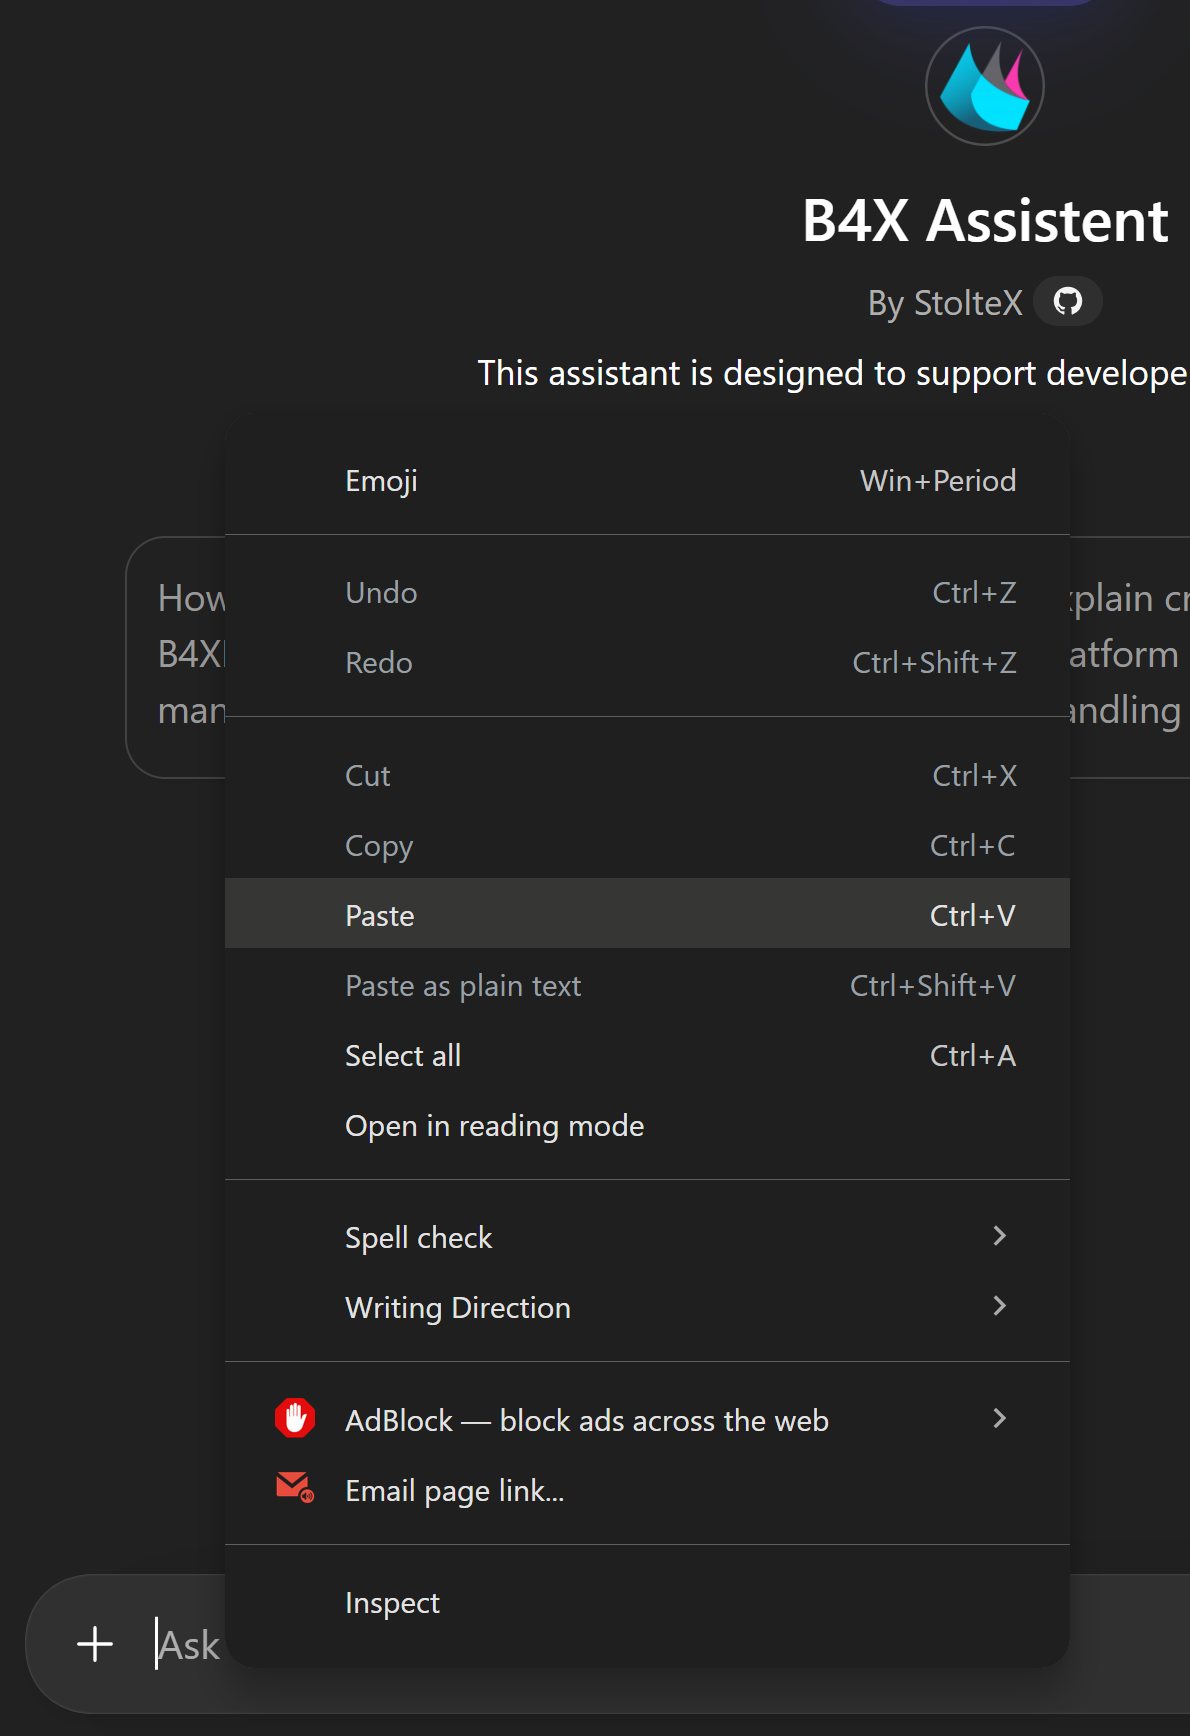Screen dimensions: 1190x1736
Task: Choose Paste from the context menu
Action: 380,915
